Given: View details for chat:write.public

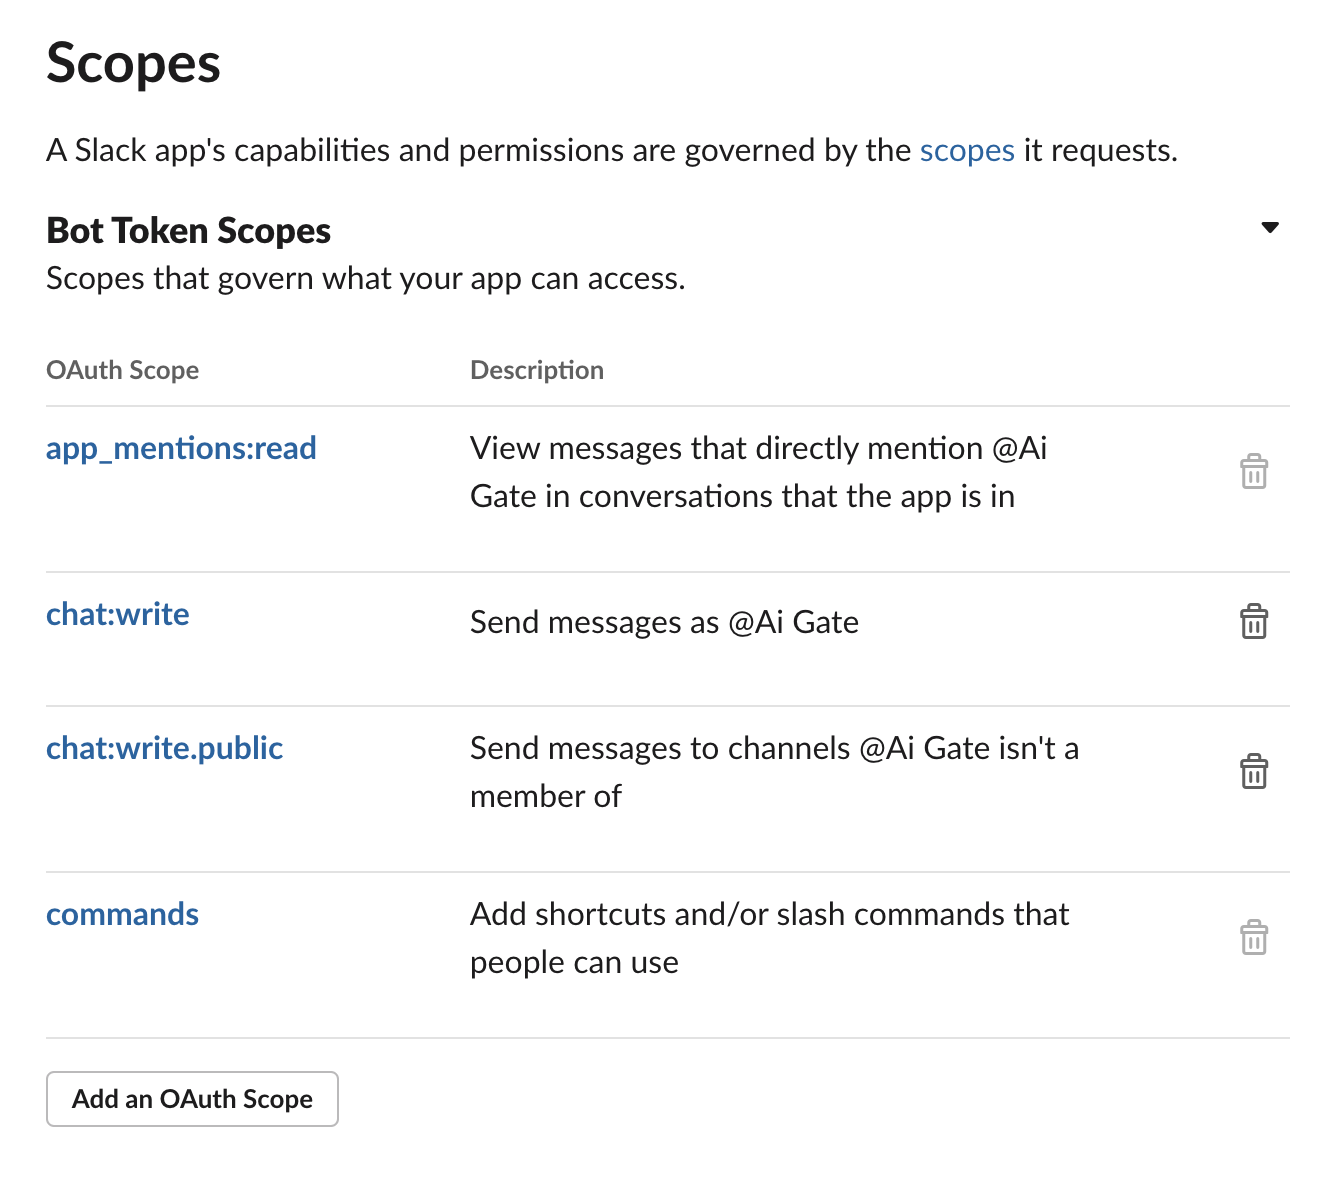Looking at the screenshot, I should (x=164, y=748).
